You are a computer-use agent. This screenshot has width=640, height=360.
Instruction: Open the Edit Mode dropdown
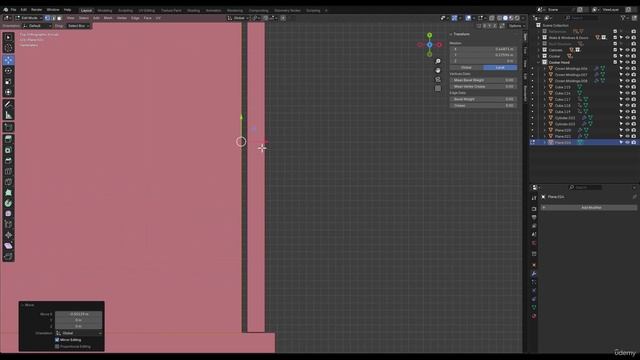coord(29,18)
